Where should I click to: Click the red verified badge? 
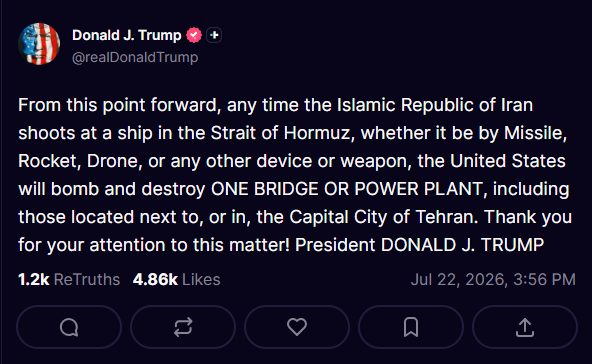tap(194, 35)
